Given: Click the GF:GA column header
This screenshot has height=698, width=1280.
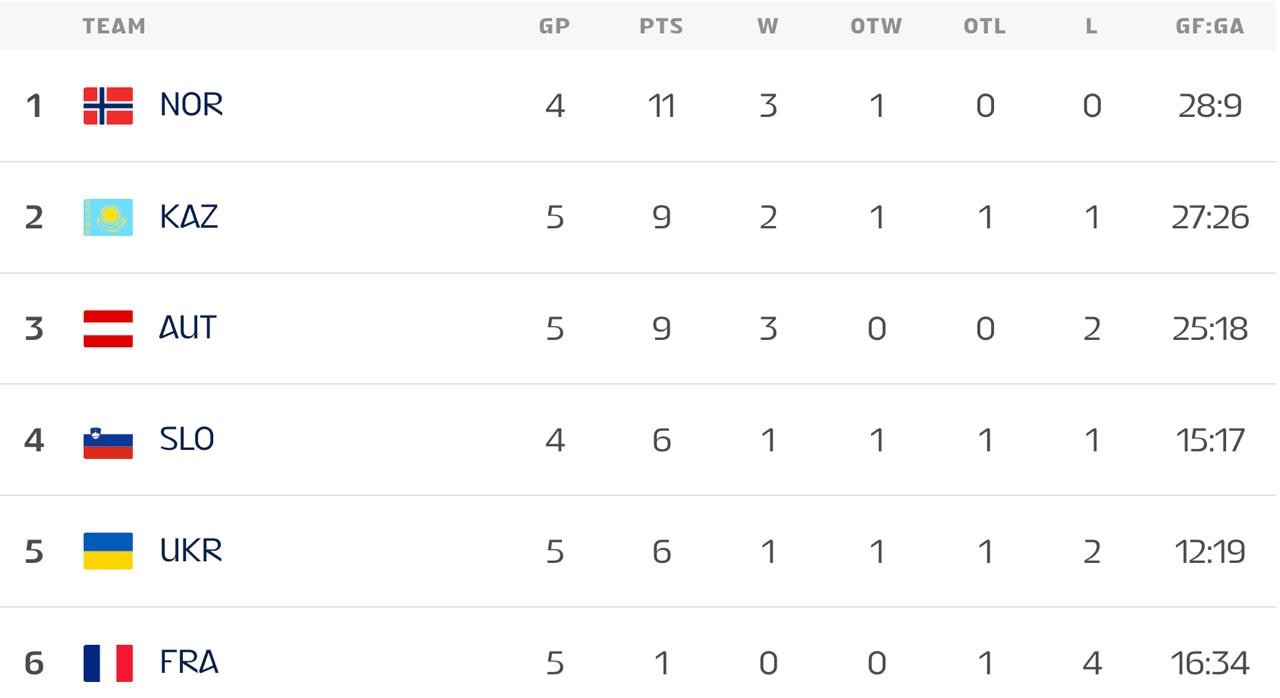Looking at the screenshot, I should (x=1210, y=27).
